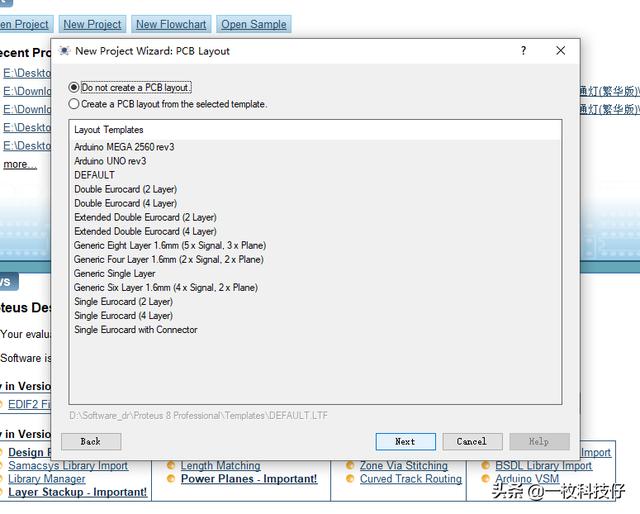Viewport: 640px width, 514px height.
Task: Open Zone Via Stitching link
Action: (x=404, y=465)
